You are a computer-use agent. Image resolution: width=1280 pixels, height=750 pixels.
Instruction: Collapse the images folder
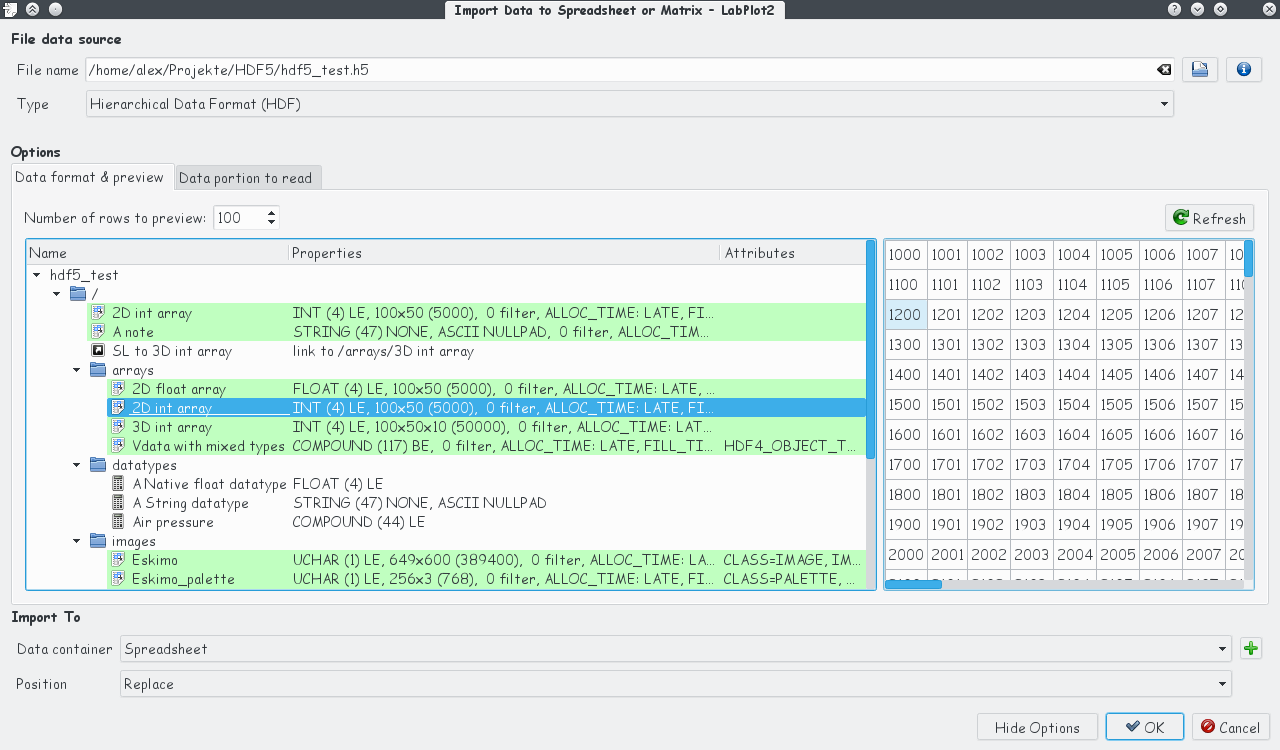click(x=77, y=541)
